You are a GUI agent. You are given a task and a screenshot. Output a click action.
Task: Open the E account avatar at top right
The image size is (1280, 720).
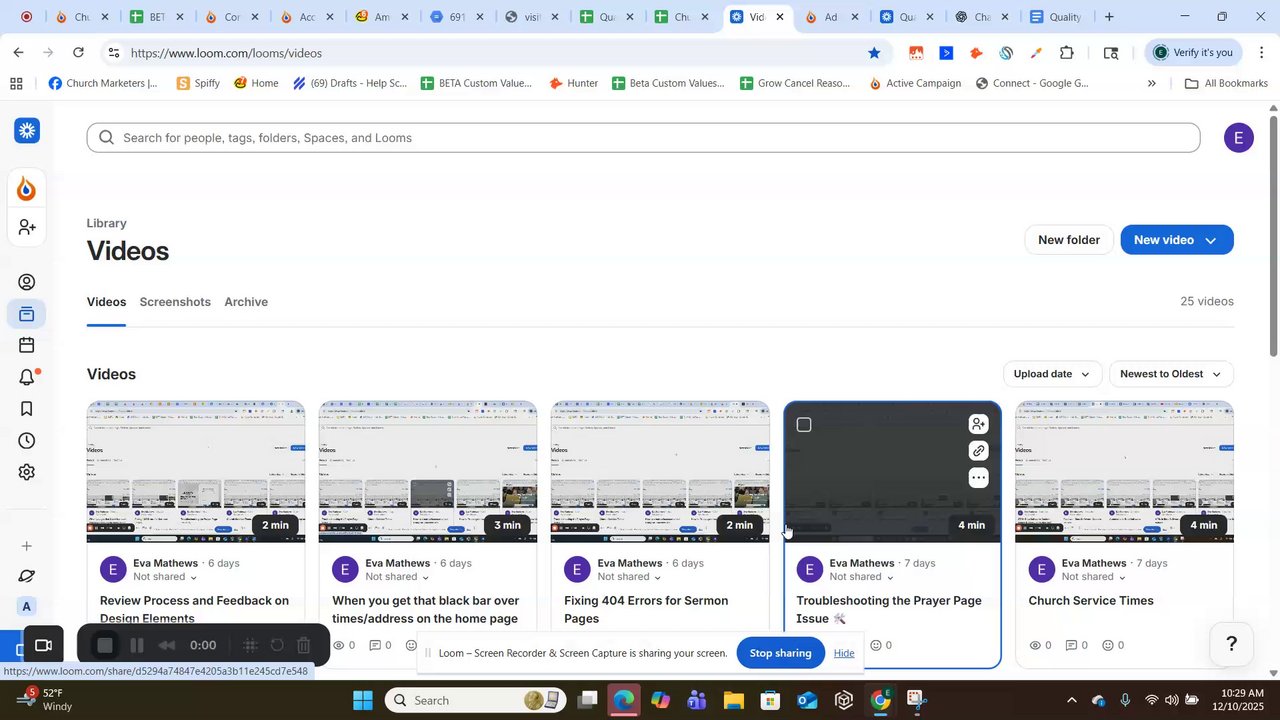coord(1238,138)
